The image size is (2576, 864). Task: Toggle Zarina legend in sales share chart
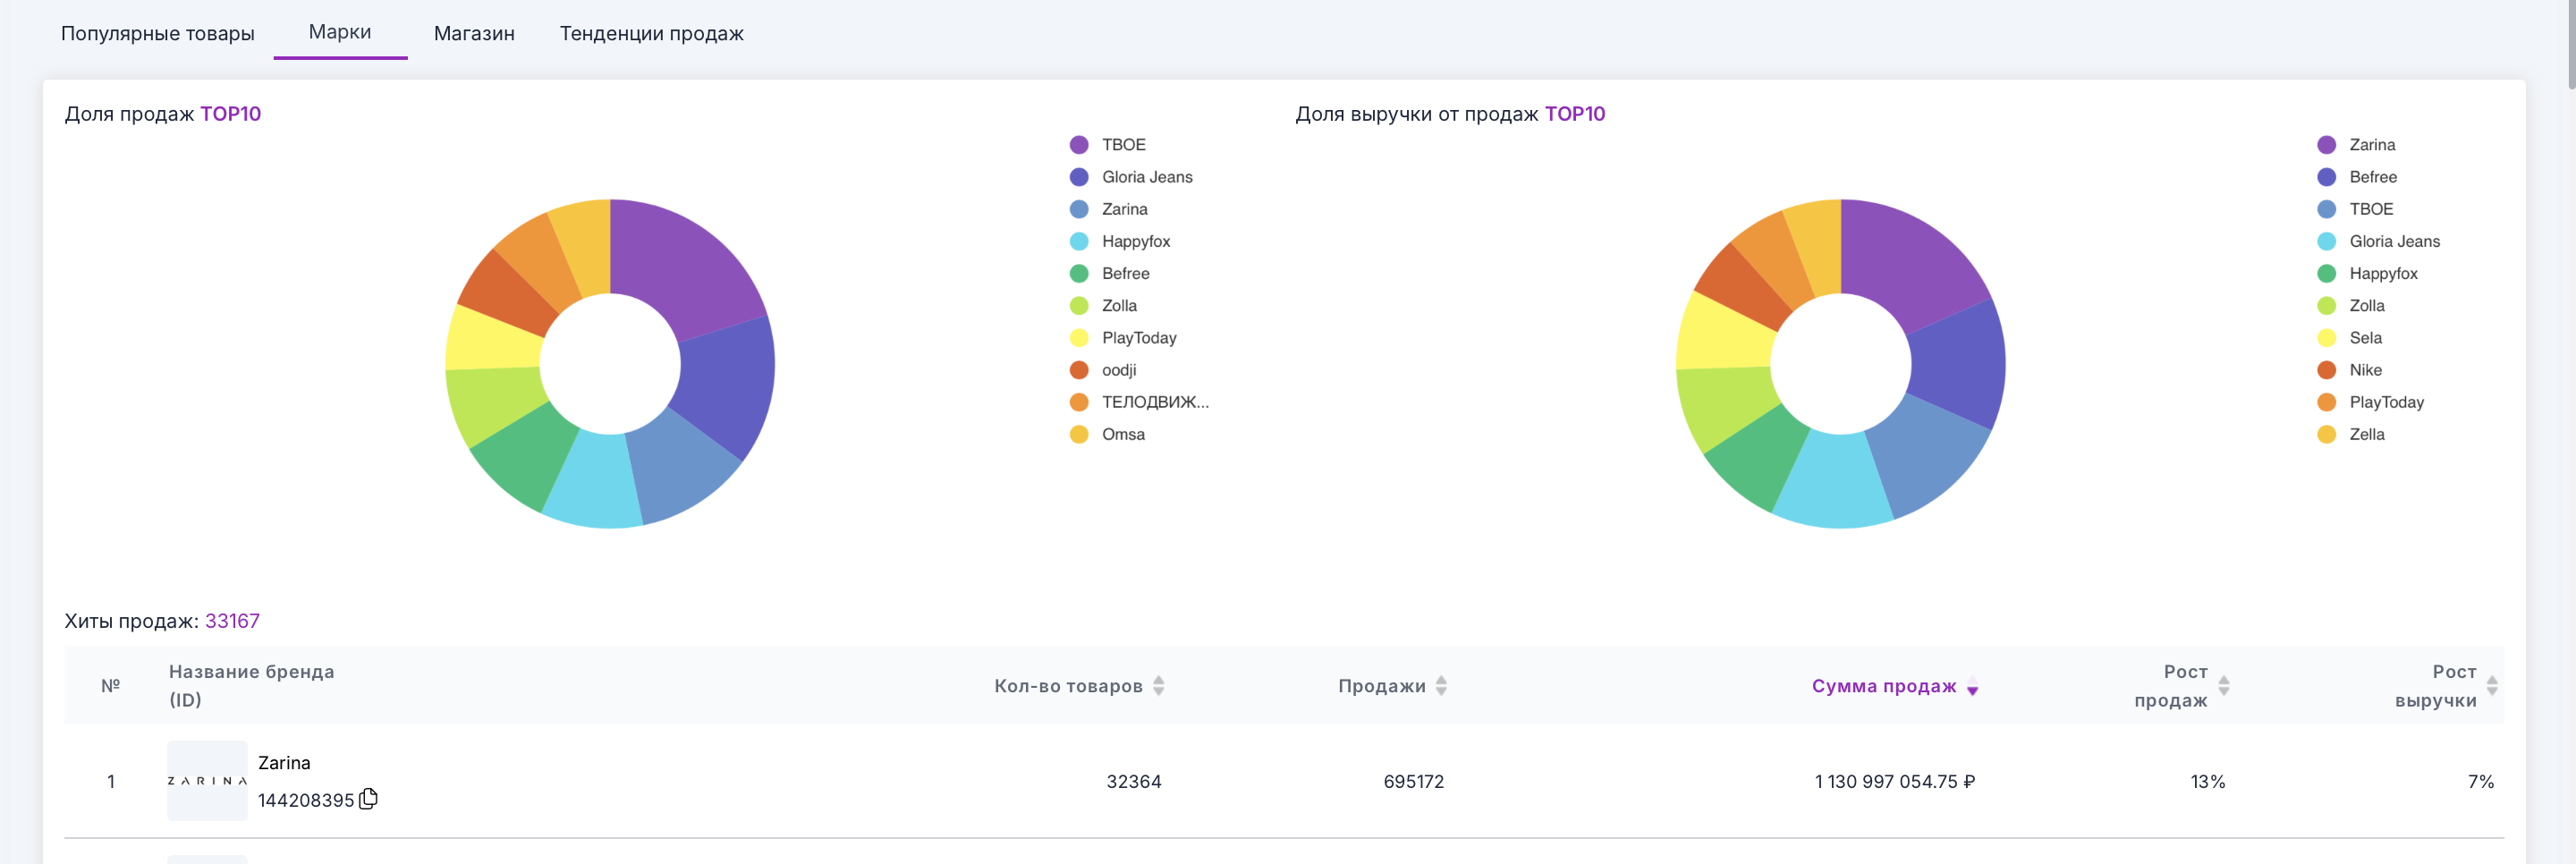(1109, 209)
